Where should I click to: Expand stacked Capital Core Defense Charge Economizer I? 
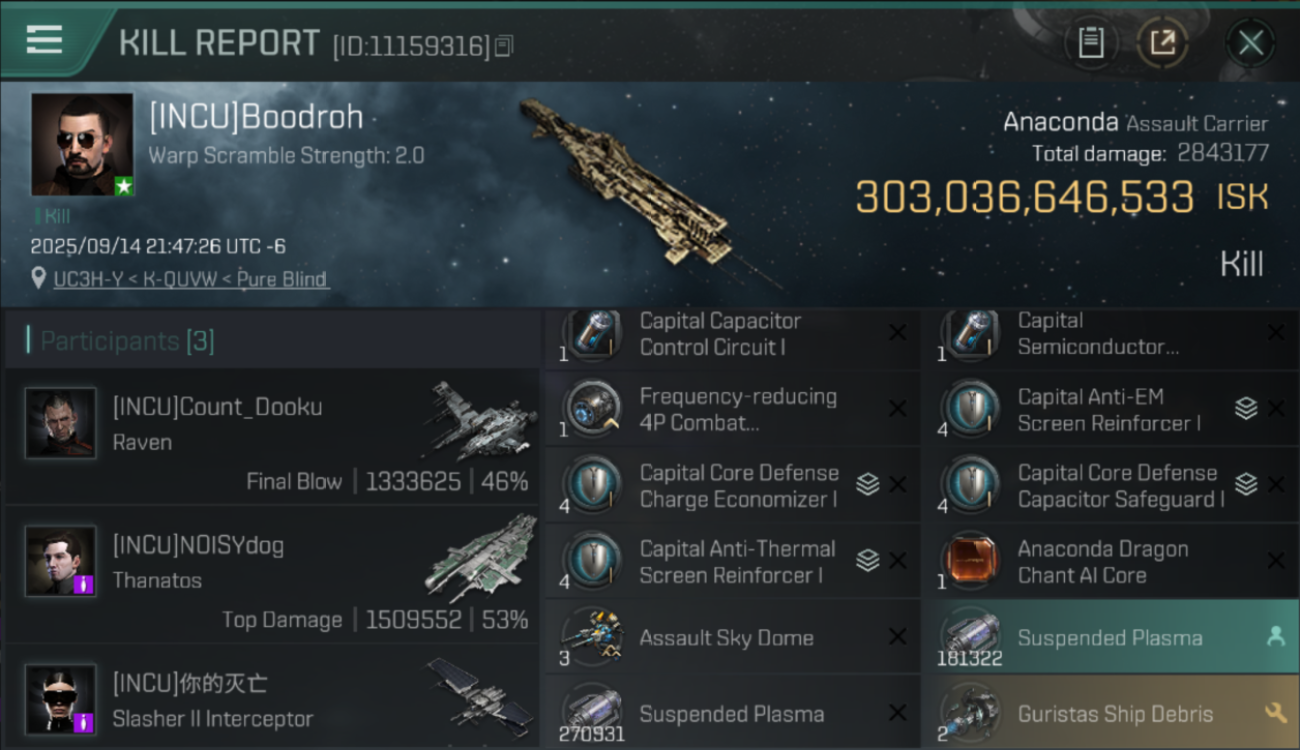click(x=867, y=484)
